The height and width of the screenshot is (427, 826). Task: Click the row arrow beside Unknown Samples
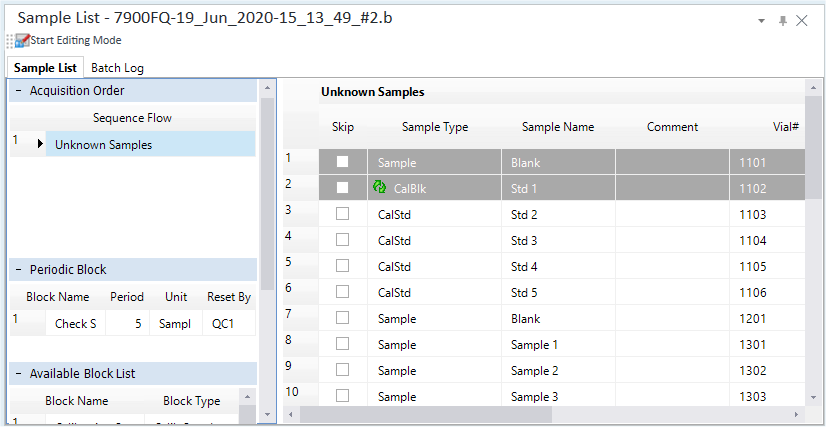point(41,144)
